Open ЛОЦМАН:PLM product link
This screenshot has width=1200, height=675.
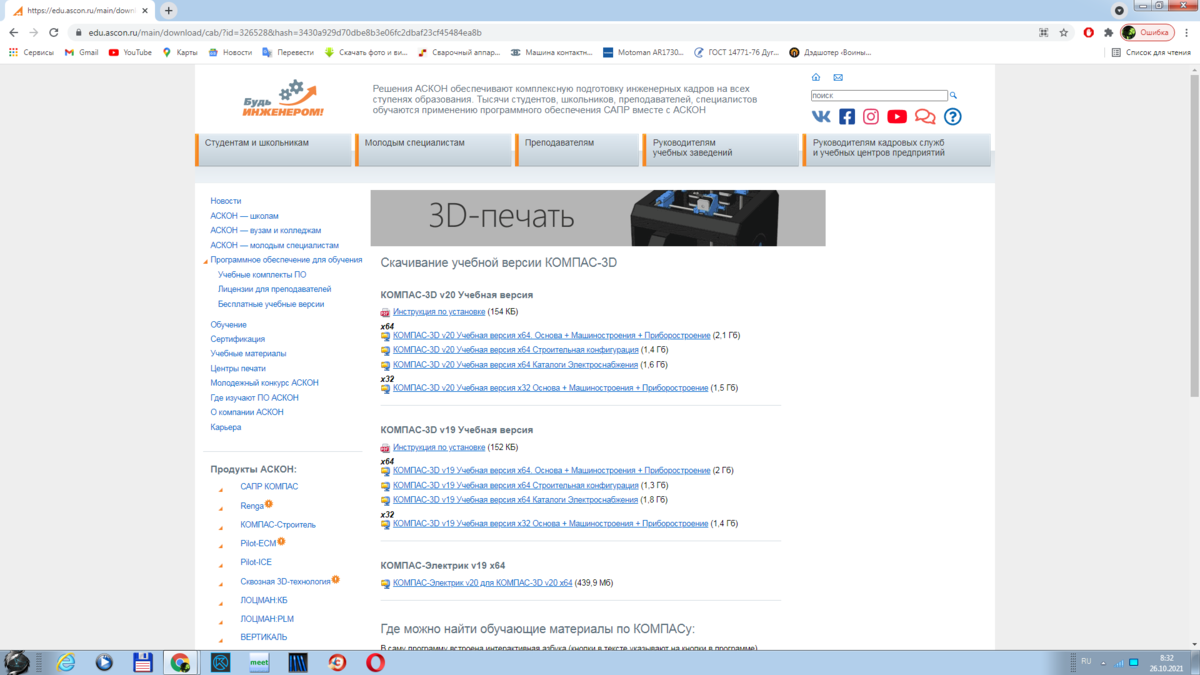point(267,619)
